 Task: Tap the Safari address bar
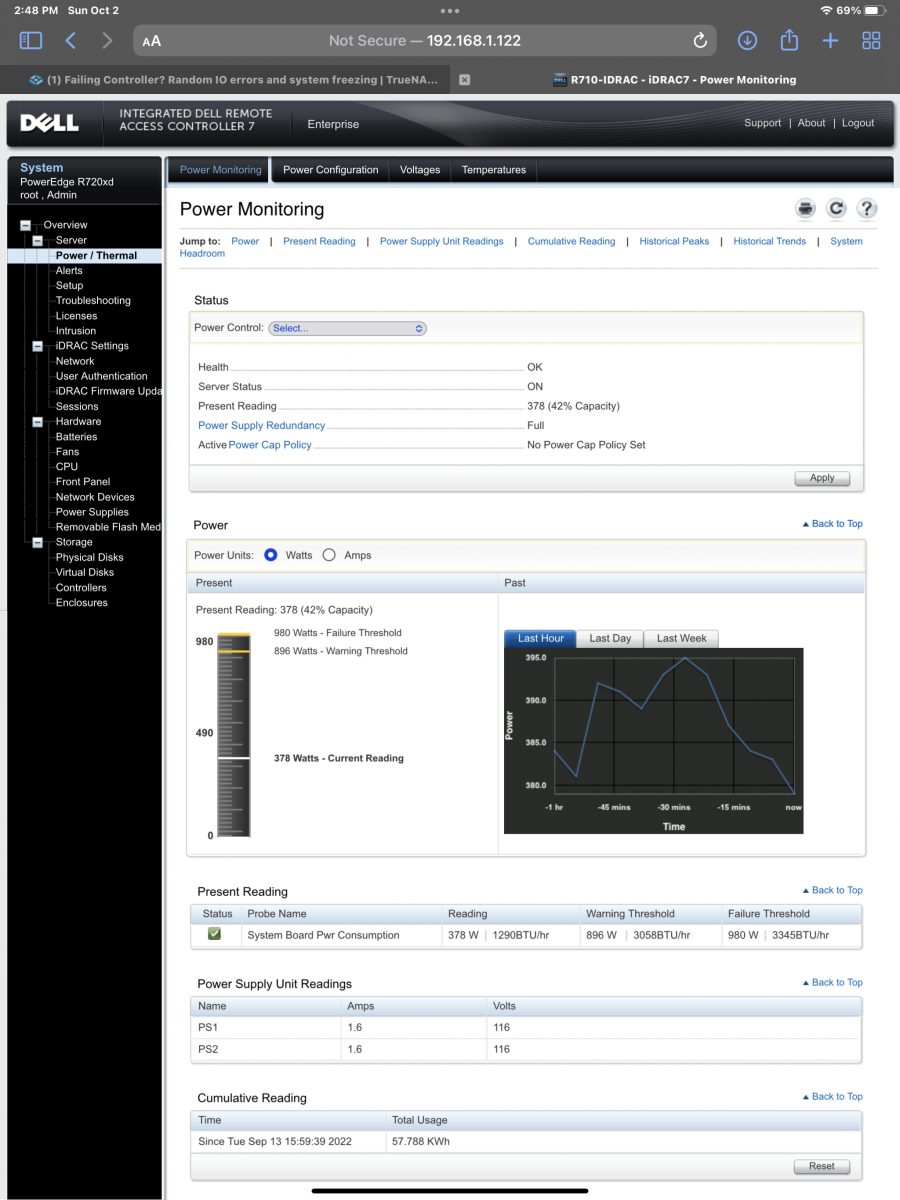point(425,41)
